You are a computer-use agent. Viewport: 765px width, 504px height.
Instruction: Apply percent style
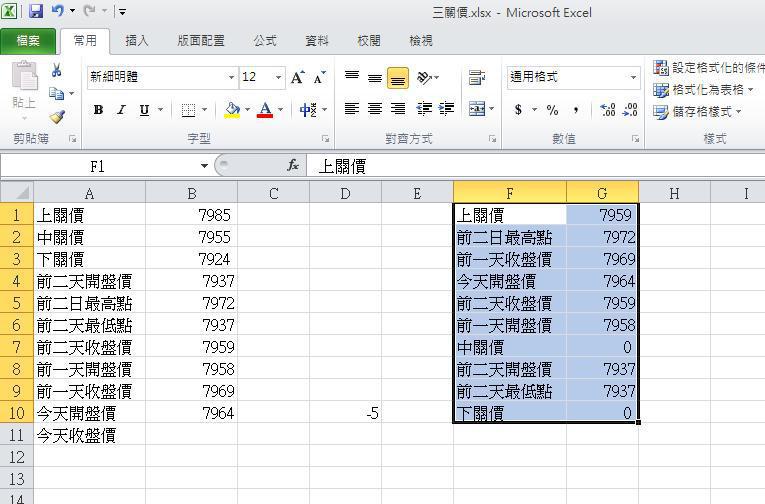tap(552, 110)
